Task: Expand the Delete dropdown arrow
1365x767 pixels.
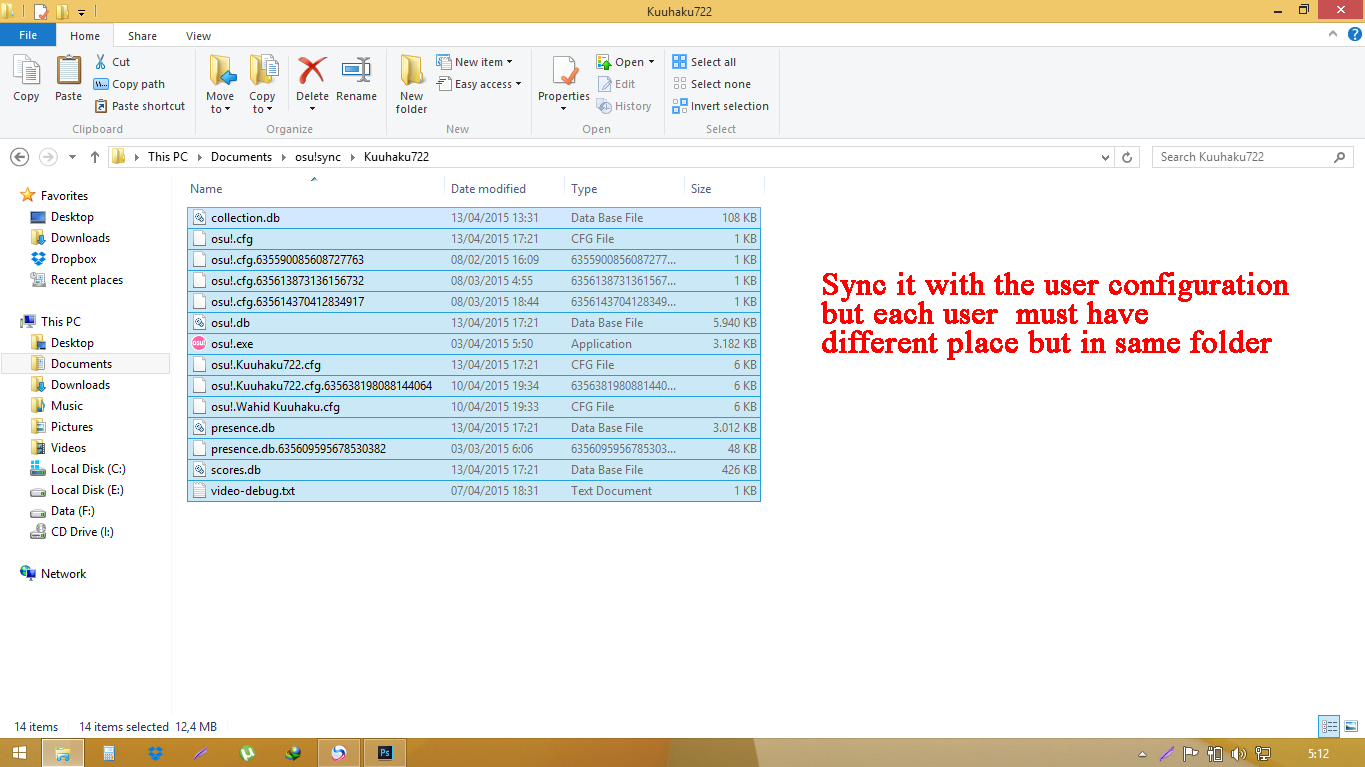Action: coord(312,108)
